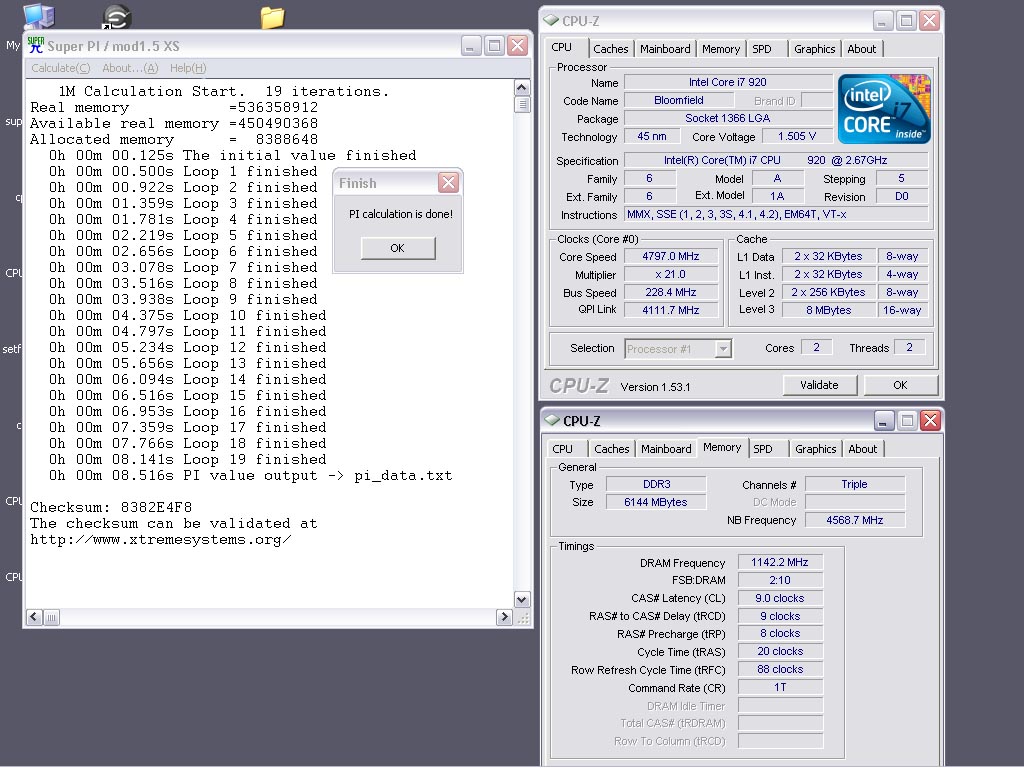Click the Super PI vertical scrollbar thumb

(522, 104)
